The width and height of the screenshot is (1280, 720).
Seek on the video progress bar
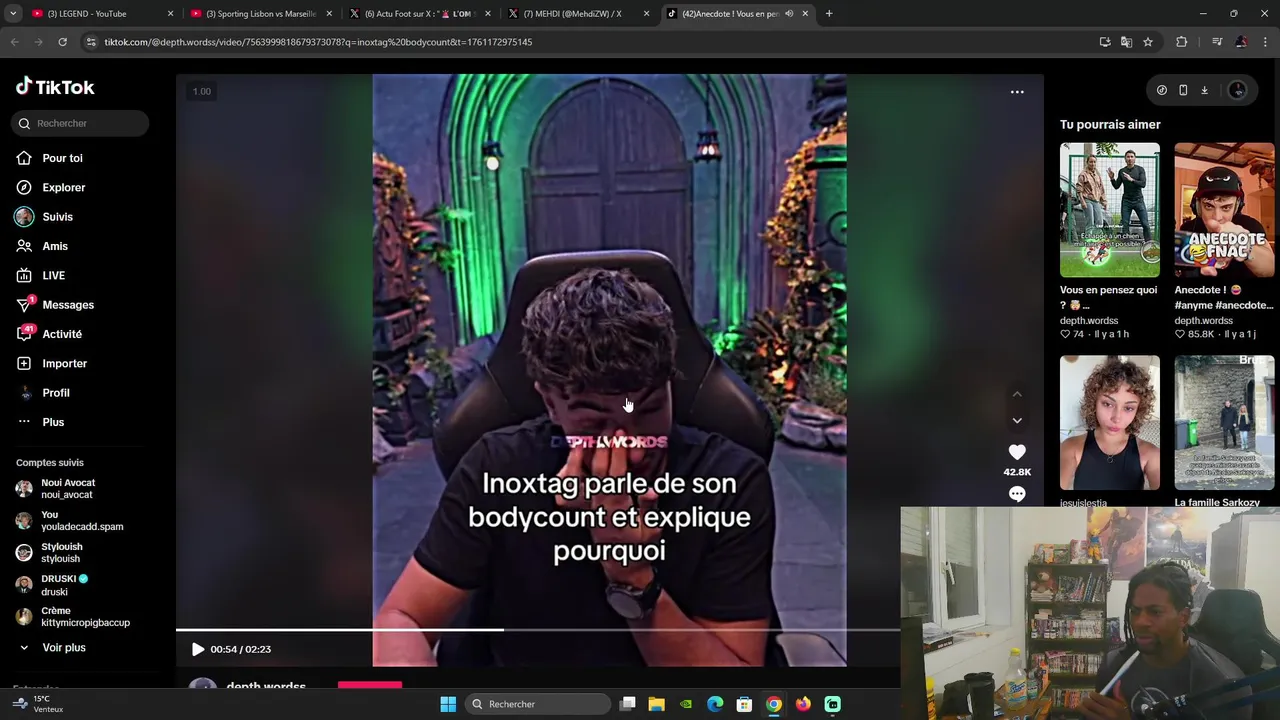(x=538, y=630)
